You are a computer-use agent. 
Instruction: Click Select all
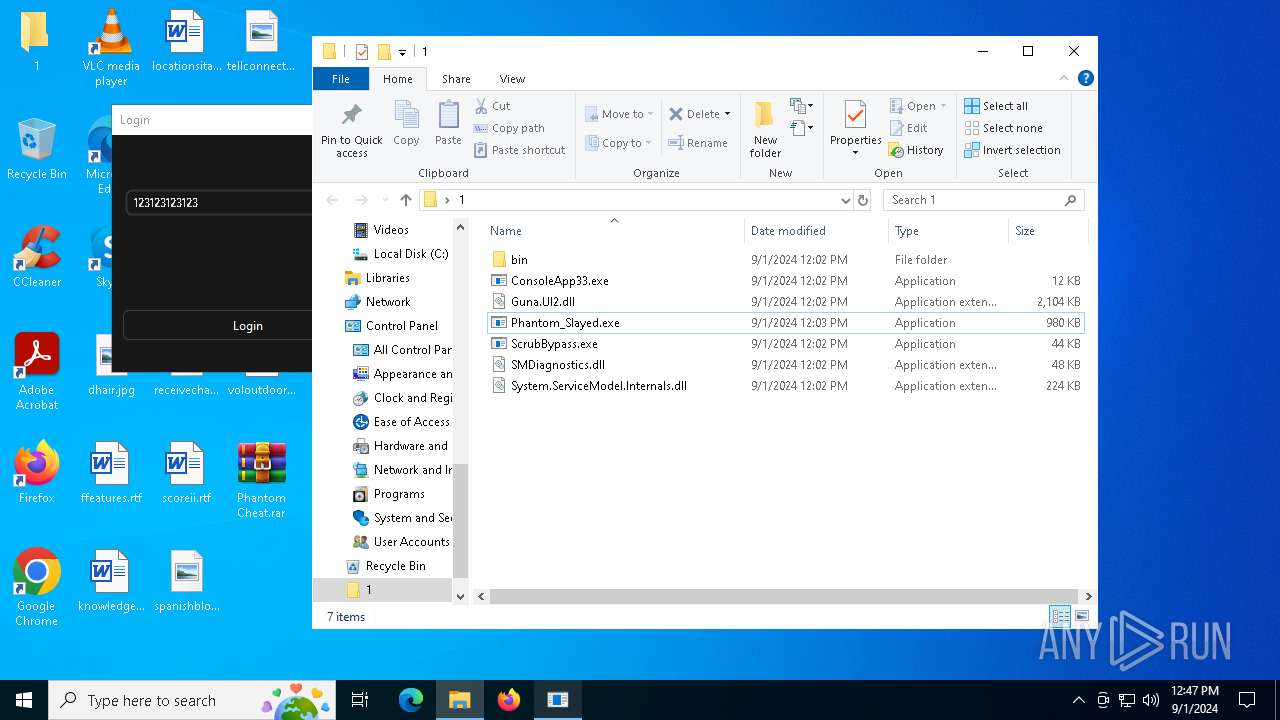(x=996, y=106)
